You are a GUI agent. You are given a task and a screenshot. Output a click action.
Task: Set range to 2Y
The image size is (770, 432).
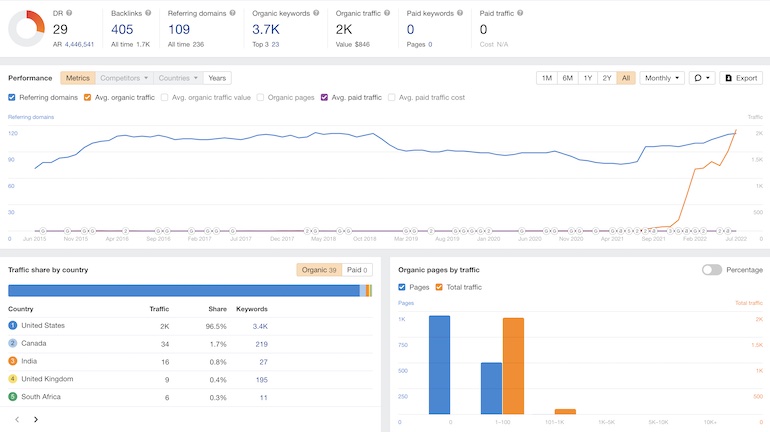(607, 78)
